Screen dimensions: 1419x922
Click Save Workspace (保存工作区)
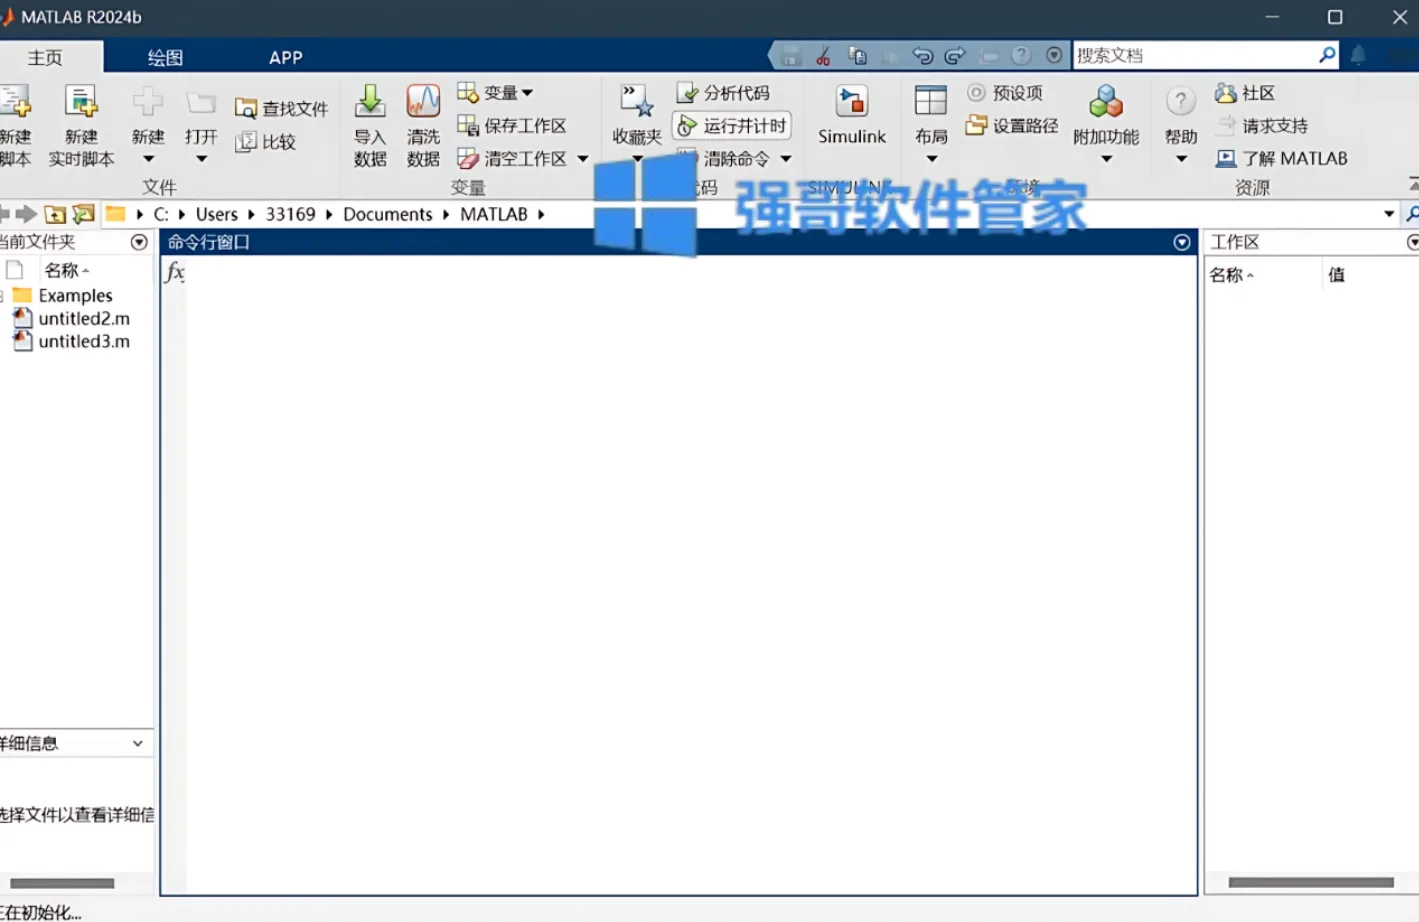pyautogui.click(x=512, y=125)
